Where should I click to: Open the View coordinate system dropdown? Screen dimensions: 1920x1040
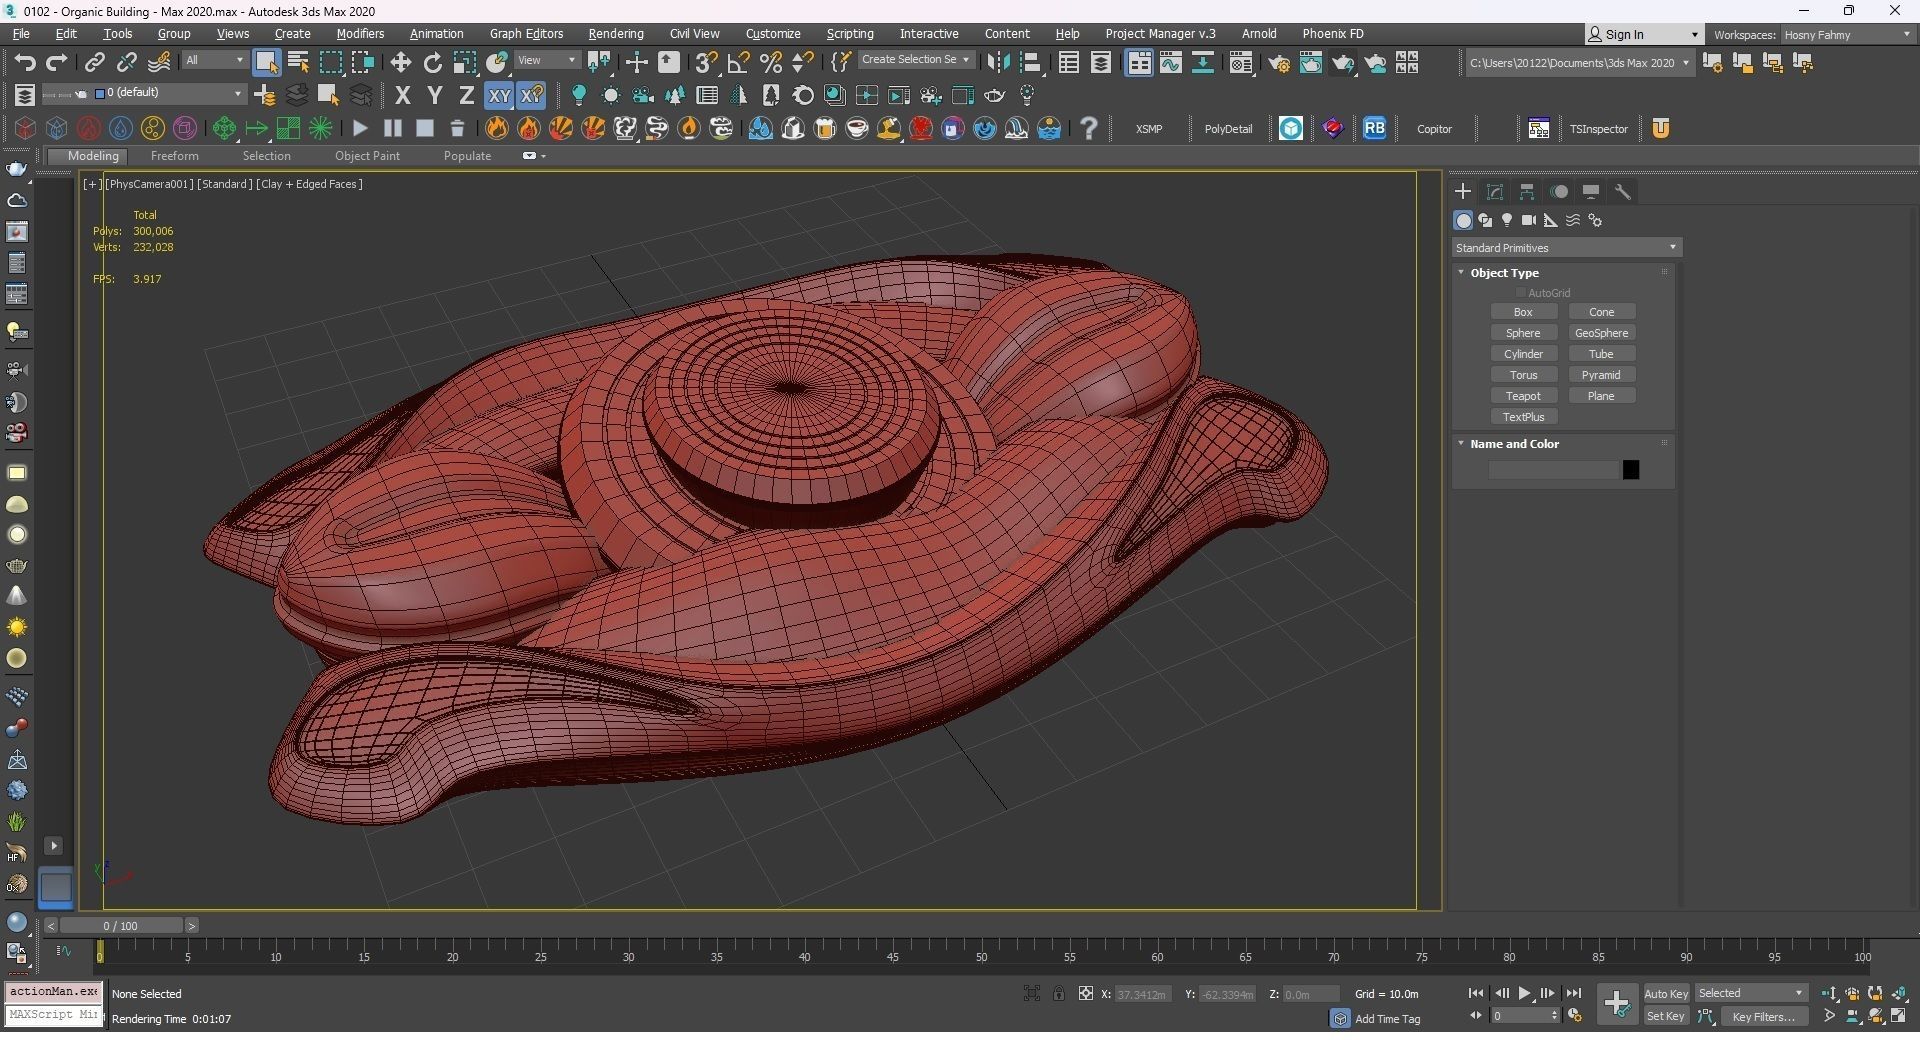tap(546, 60)
